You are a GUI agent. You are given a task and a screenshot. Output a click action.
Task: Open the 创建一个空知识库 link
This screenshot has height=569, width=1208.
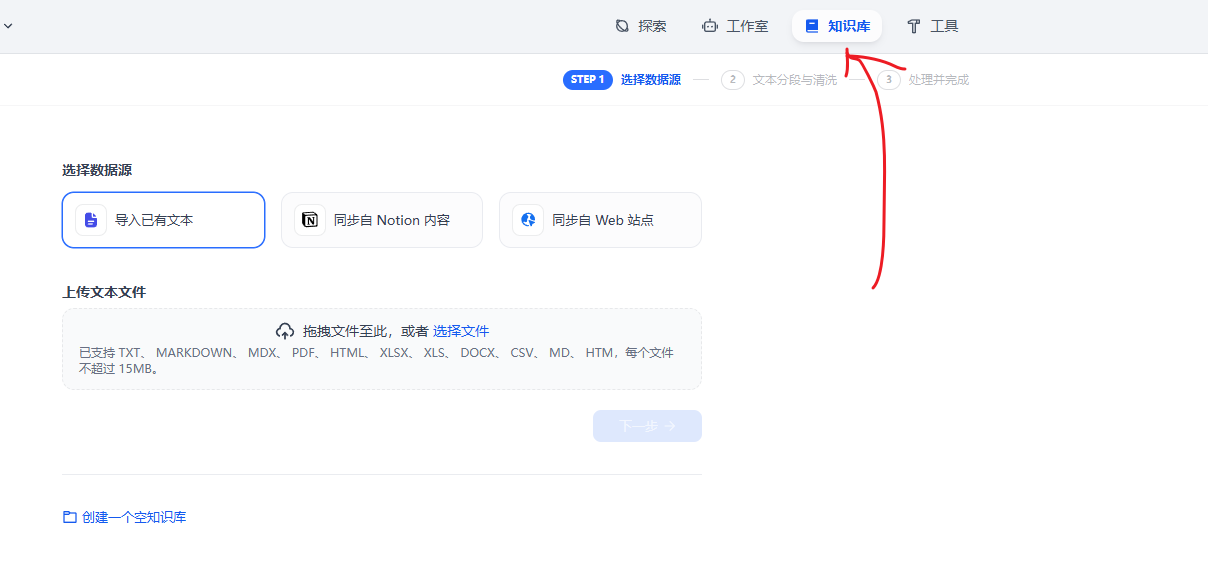coord(134,517)
